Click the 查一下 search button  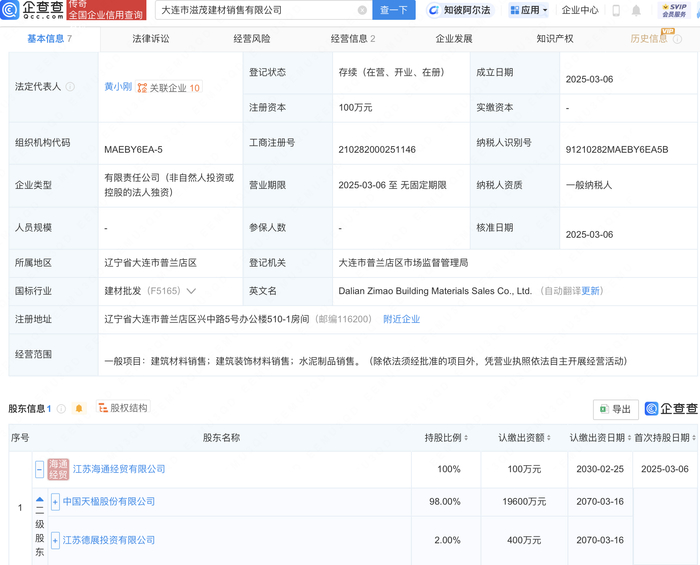[x=393, y=10]
